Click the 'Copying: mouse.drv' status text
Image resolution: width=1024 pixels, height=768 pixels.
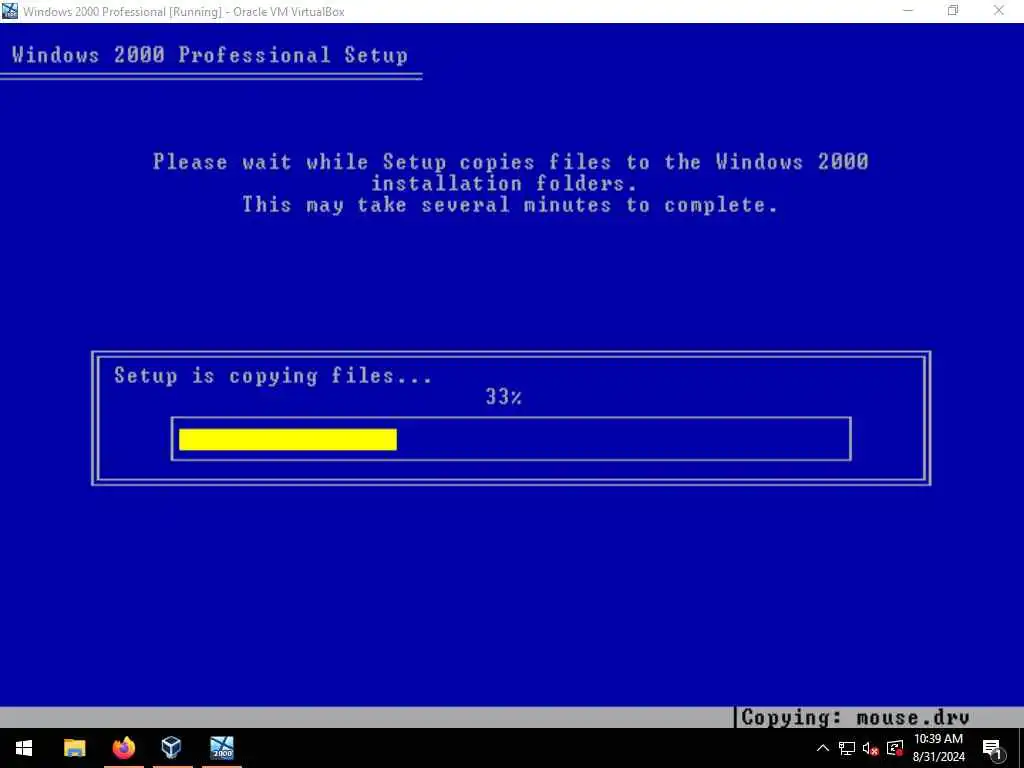click(x=855, y=718)
